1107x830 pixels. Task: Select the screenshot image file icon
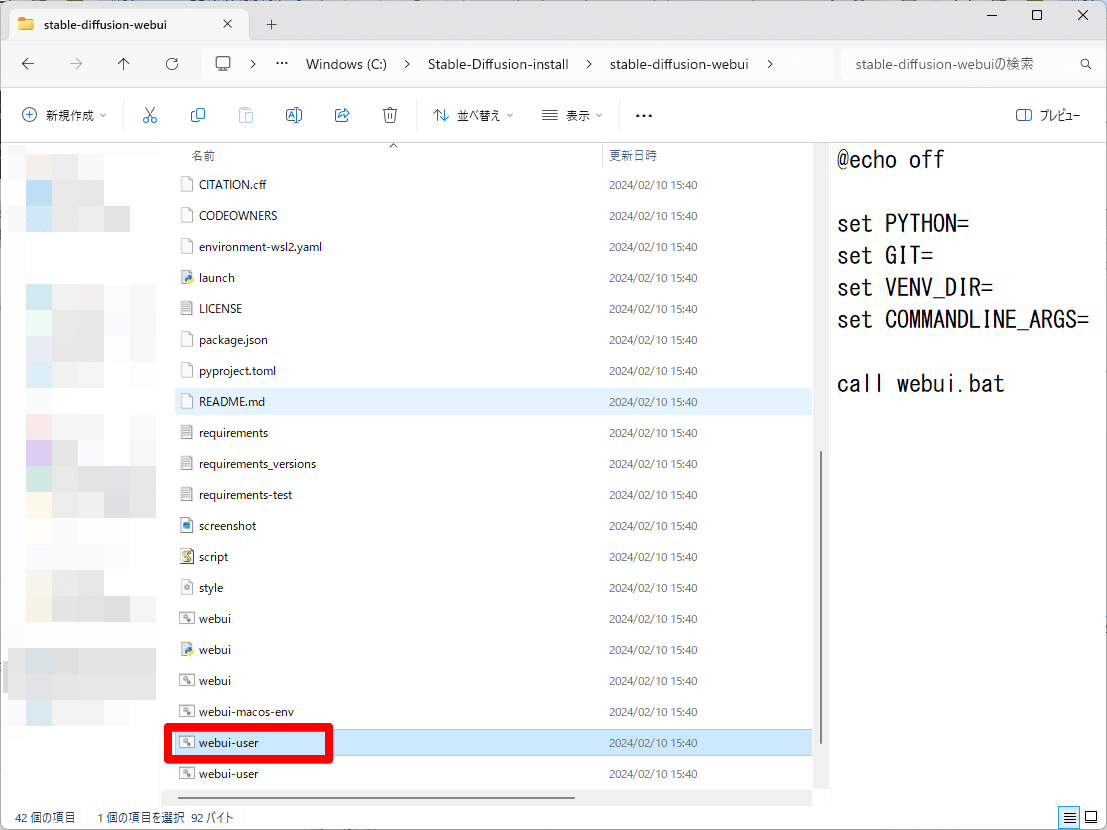186,526
